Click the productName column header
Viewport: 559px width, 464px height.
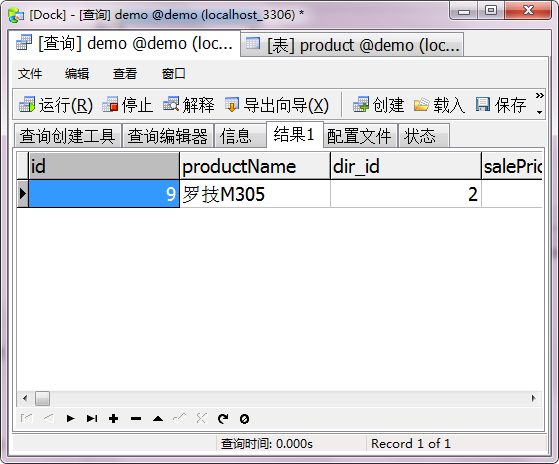click(x=255, y=166)
